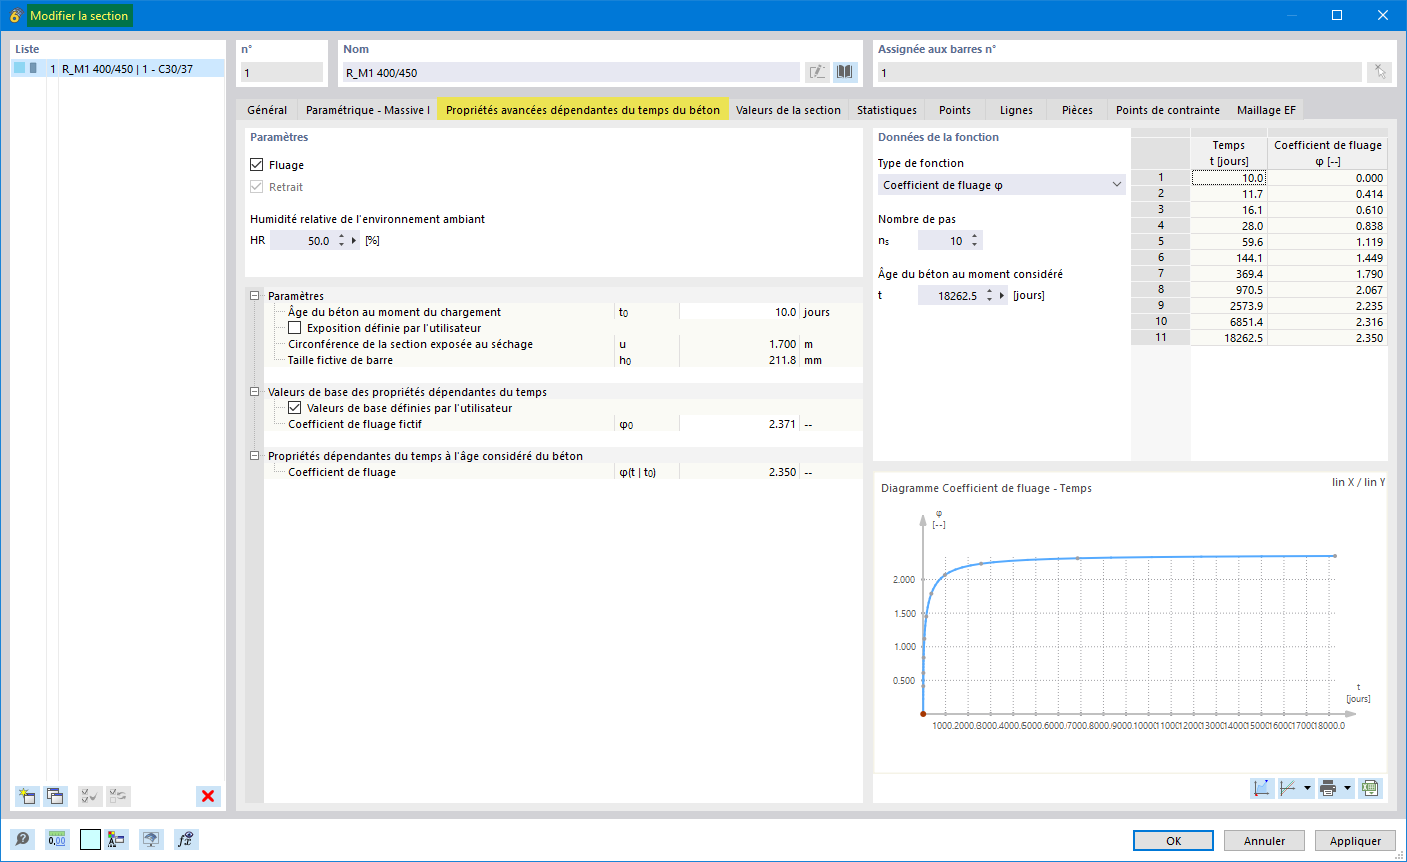Adjust the concrete age t spinner
The width and height of the screenshot is (1407, 862).
tap(989, 296)
